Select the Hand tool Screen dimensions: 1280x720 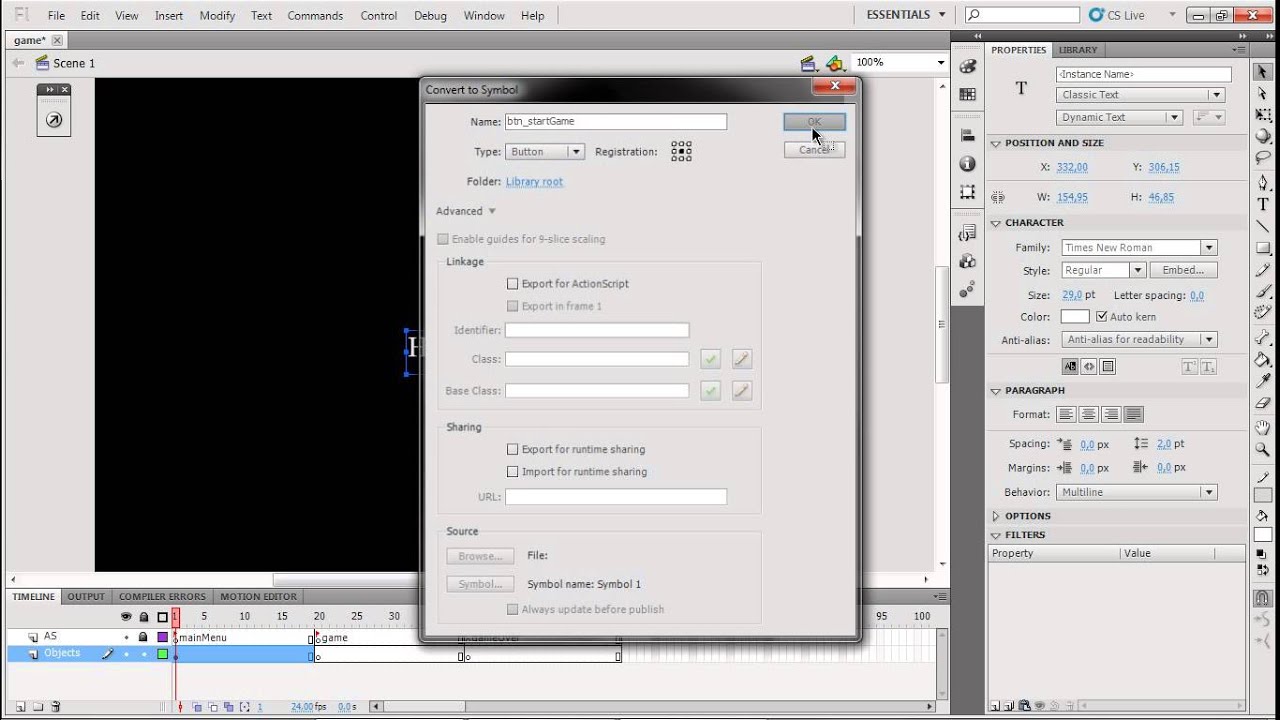1263,429
